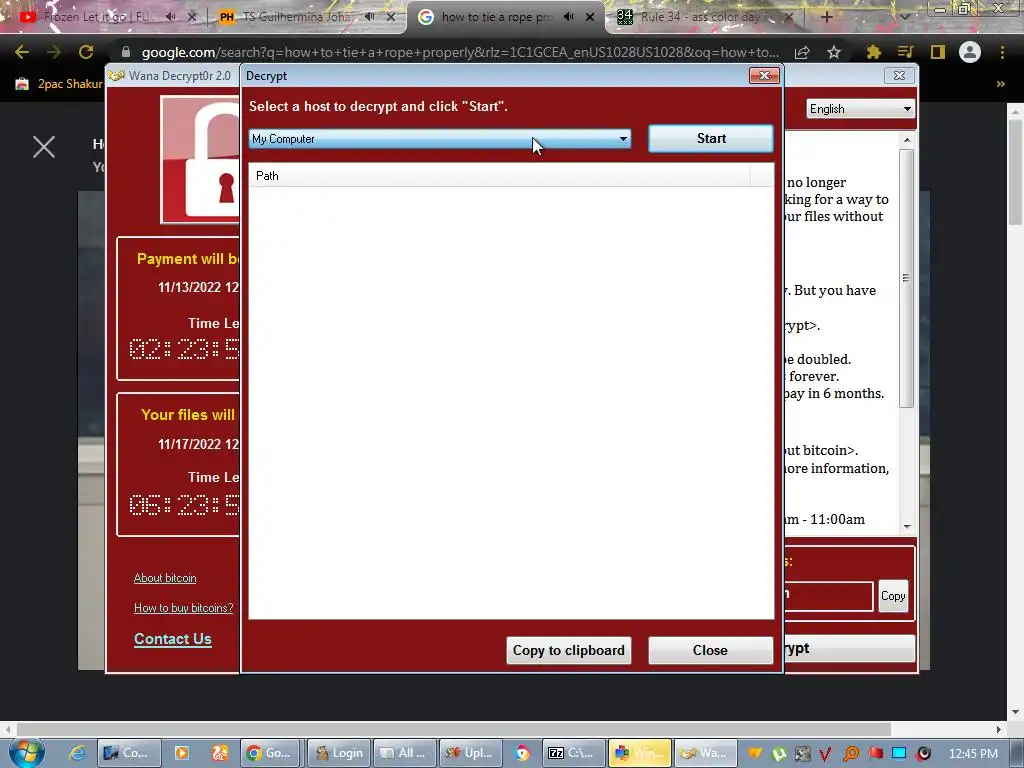Focus the google.com address bar
Screen dimensions: 1024x768
point(460,52)
